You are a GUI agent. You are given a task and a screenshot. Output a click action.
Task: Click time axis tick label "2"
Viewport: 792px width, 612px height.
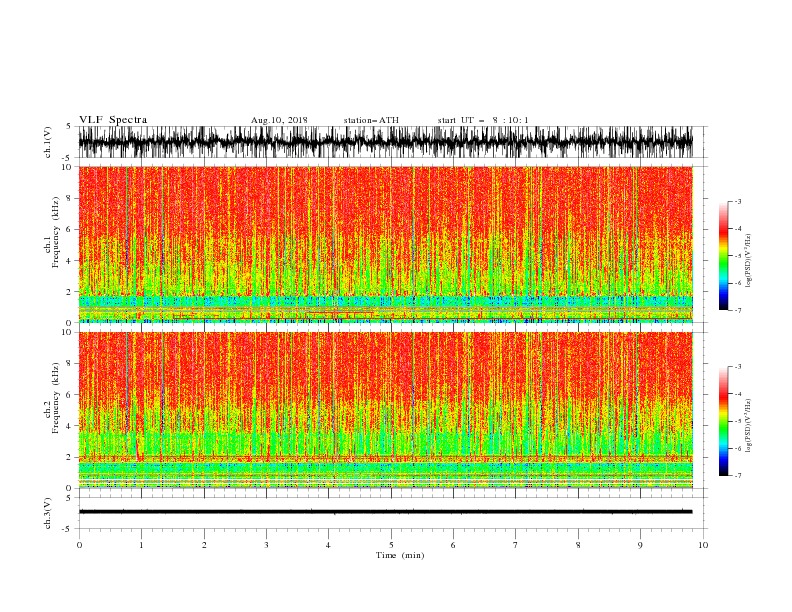click(204, 545)
